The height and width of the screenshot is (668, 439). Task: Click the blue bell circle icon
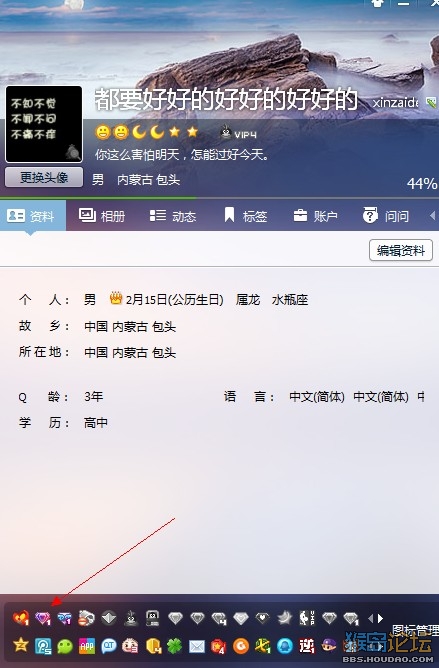tap(285, 646)
